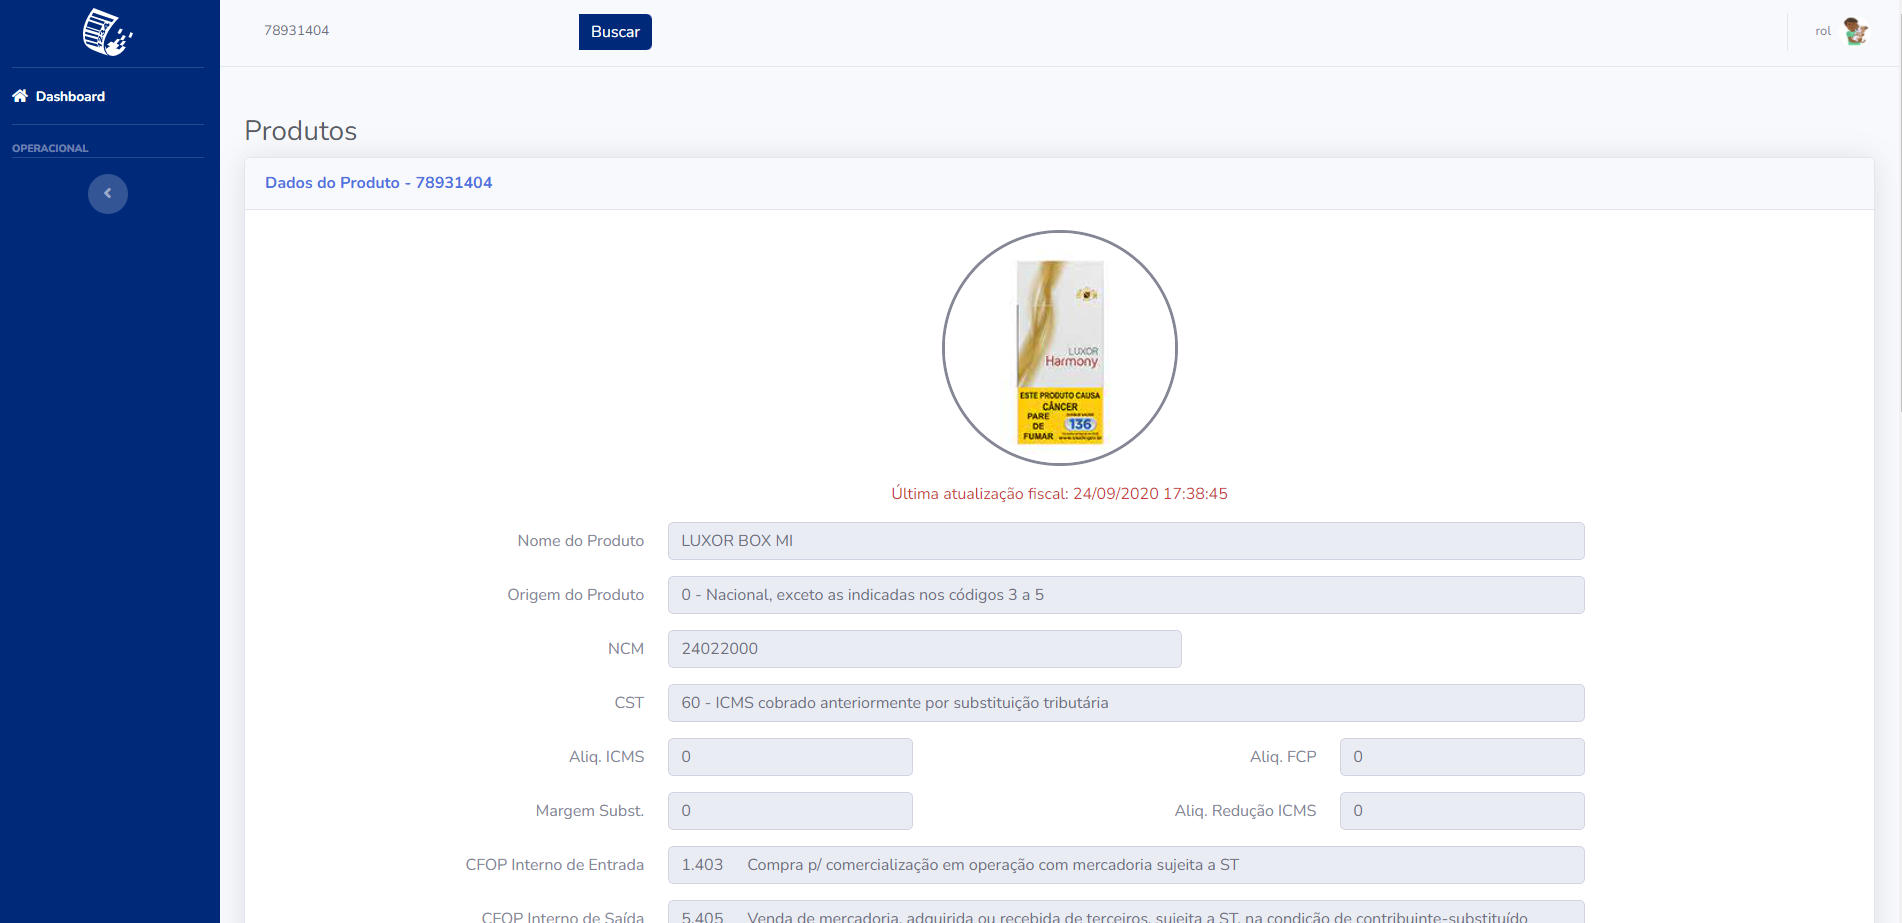Select the Origem do Produto field
Screen dimensions: 1902x923
(1126, 595)
